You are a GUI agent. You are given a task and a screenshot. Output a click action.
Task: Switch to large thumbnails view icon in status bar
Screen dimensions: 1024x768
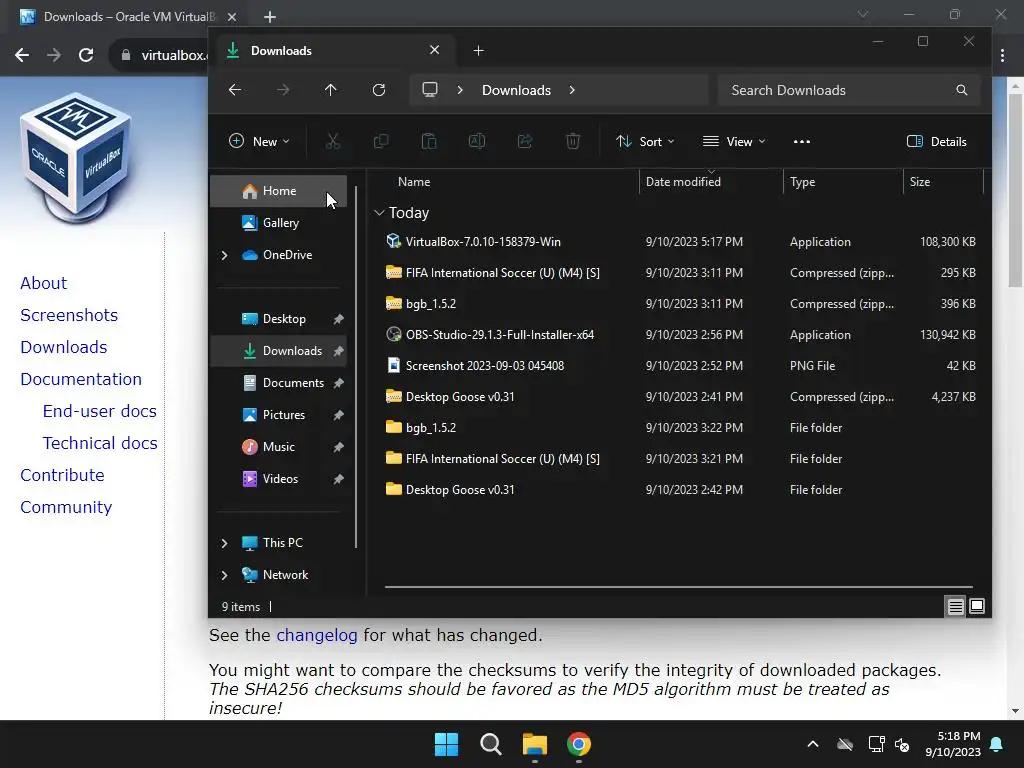click(x=977, y=607)
